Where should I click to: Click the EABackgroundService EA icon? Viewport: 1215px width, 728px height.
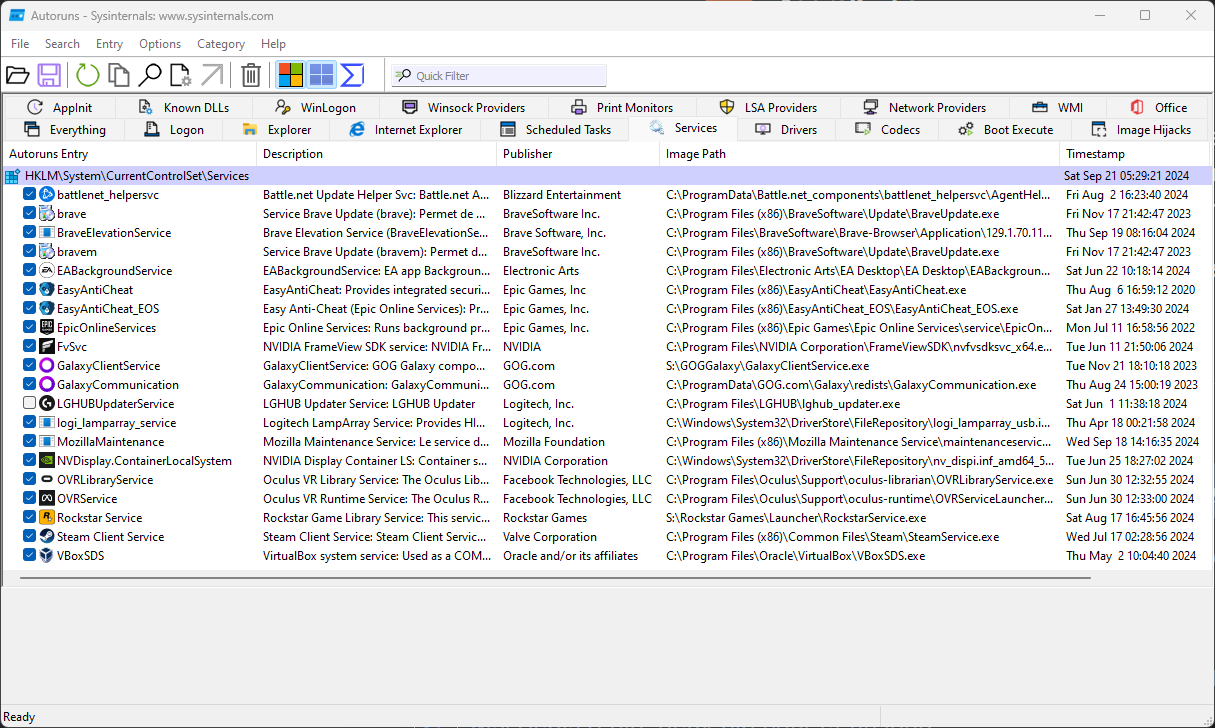coord(46,271)
